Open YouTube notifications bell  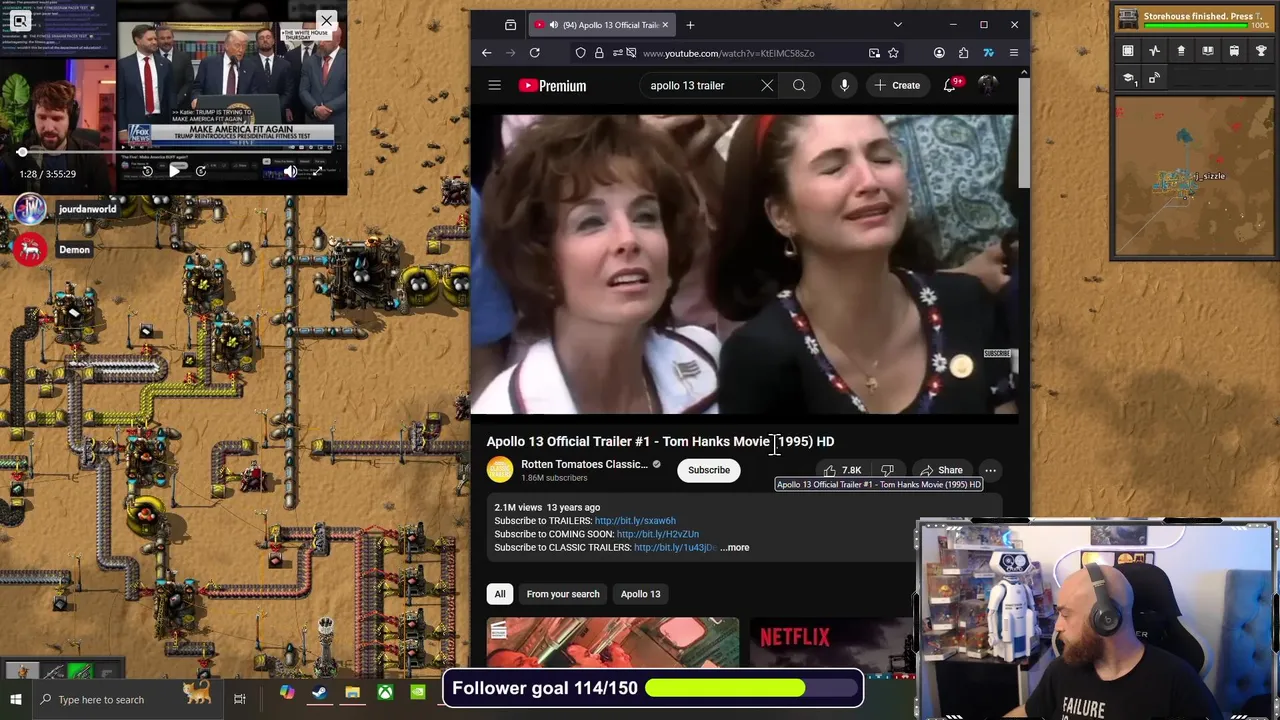coord(949,86)
